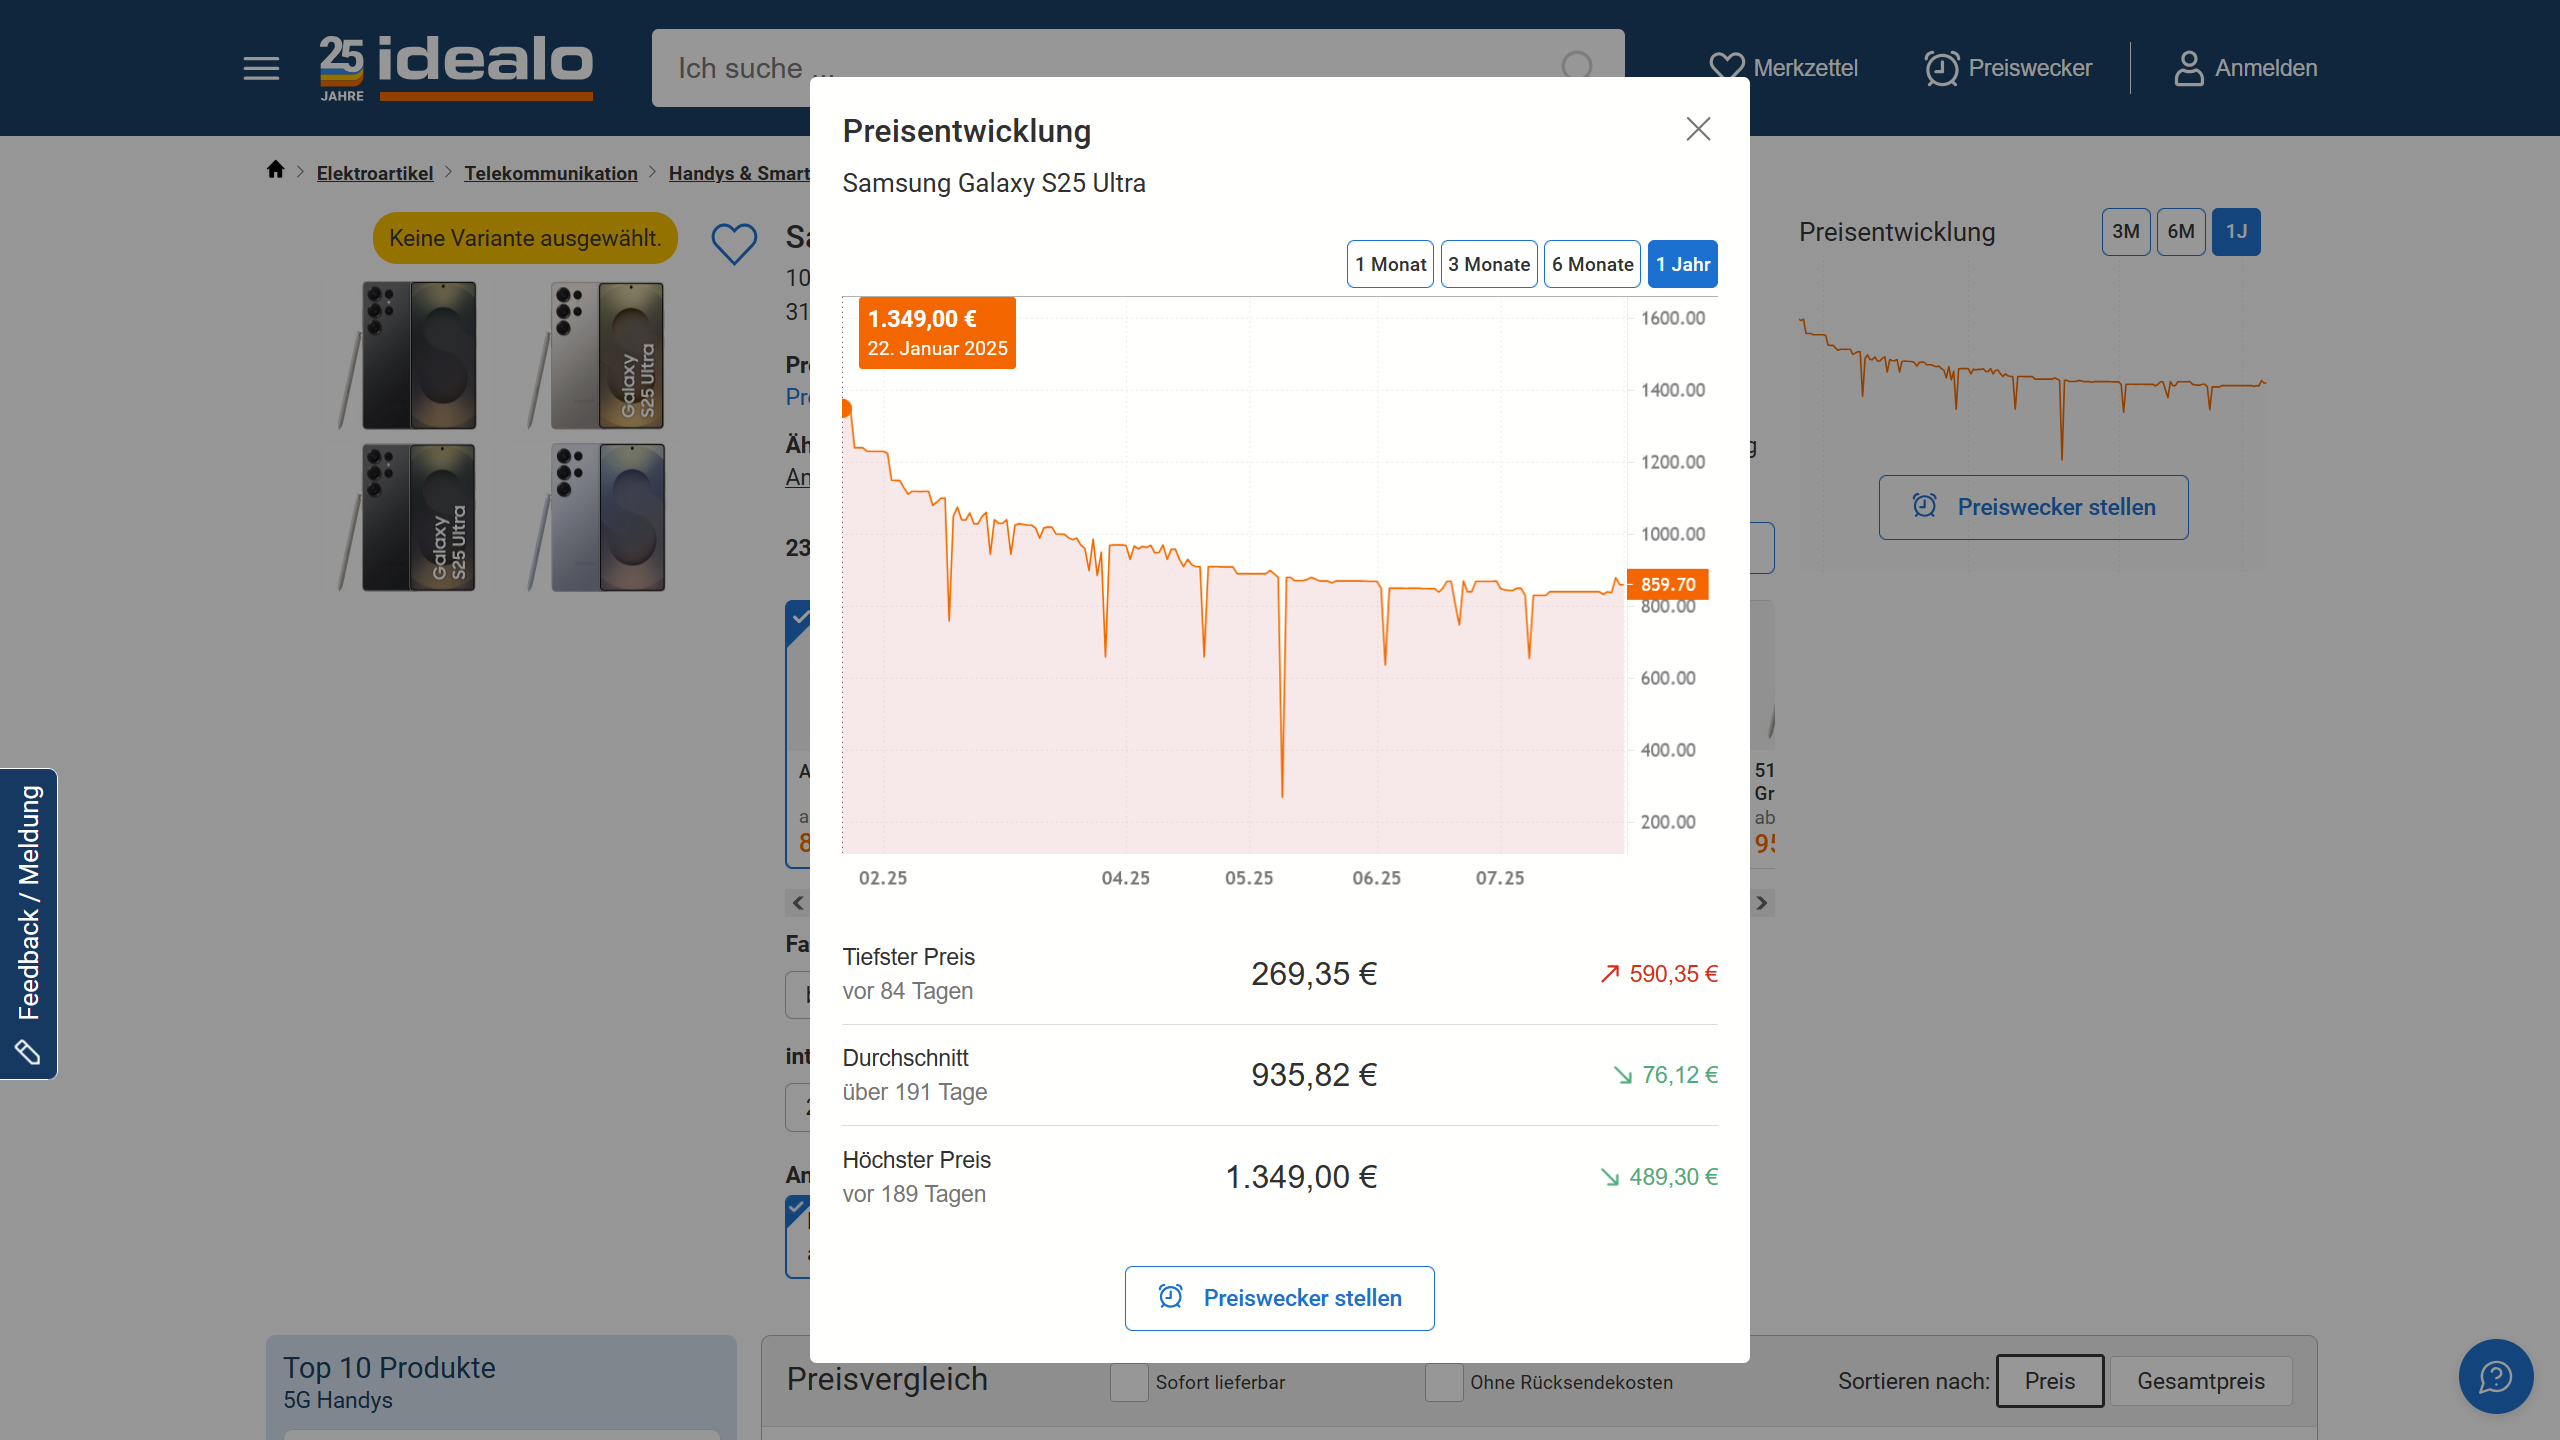Enable the Sofort lieferbar checkbox
This screenshot has height=1440, width=2560.
pos(1129,1382)
